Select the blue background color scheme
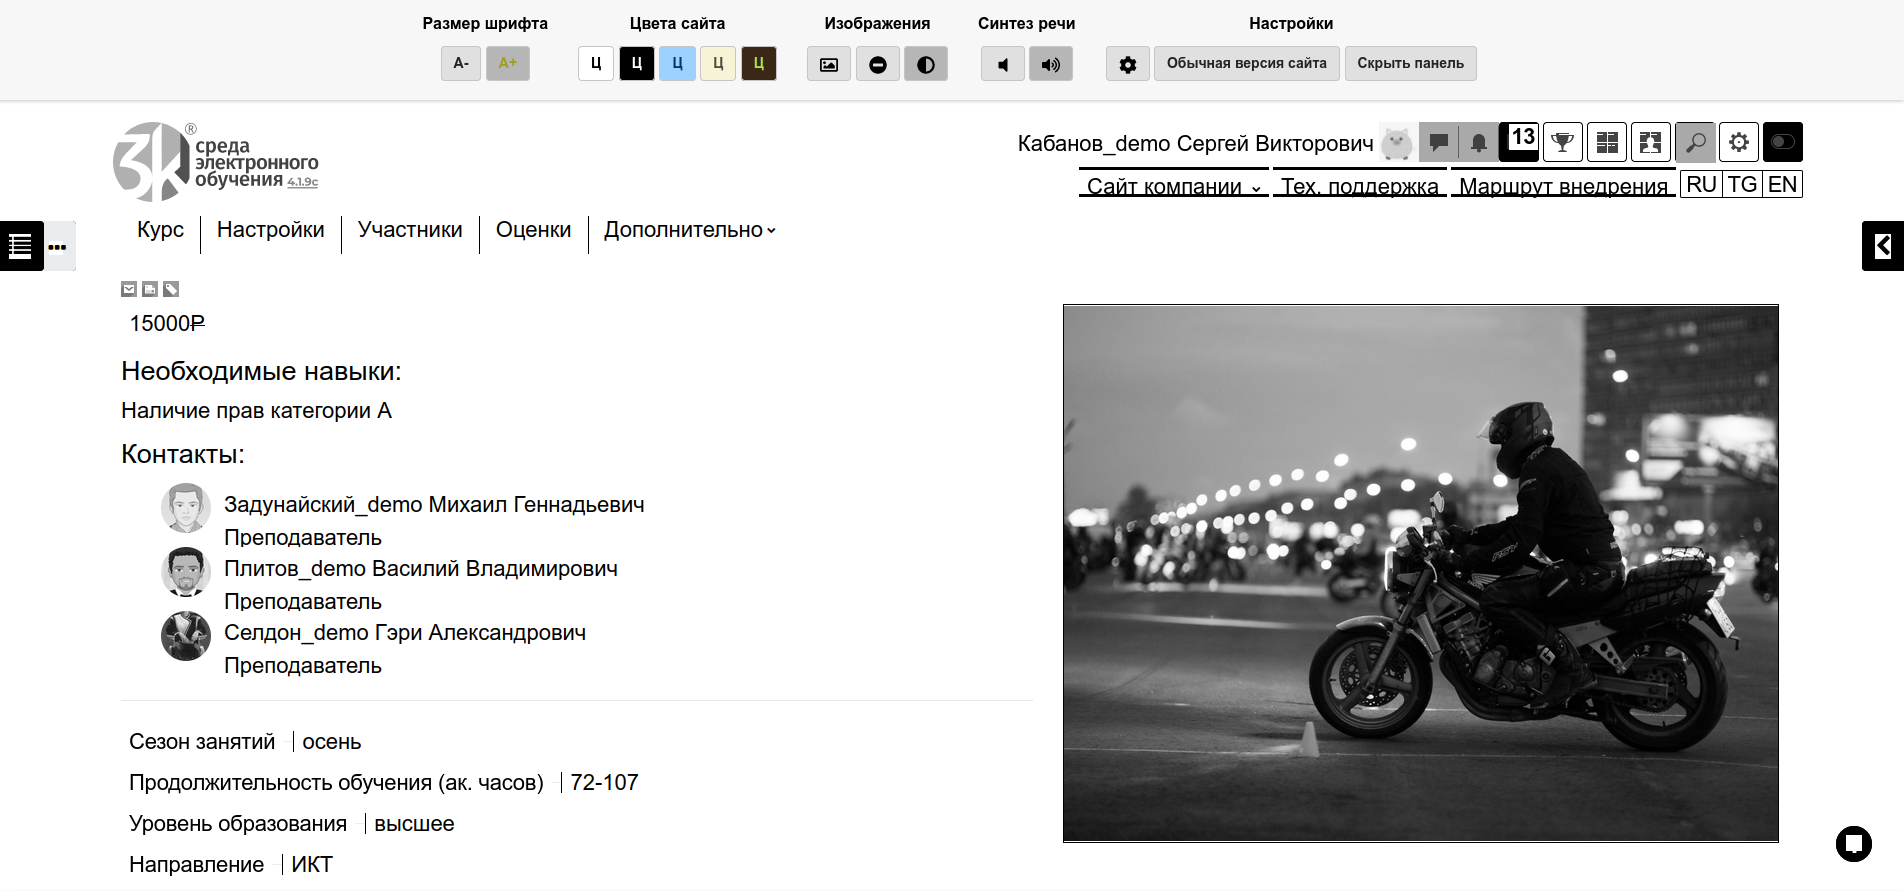 pyautogui.click(x=677, y=64)
